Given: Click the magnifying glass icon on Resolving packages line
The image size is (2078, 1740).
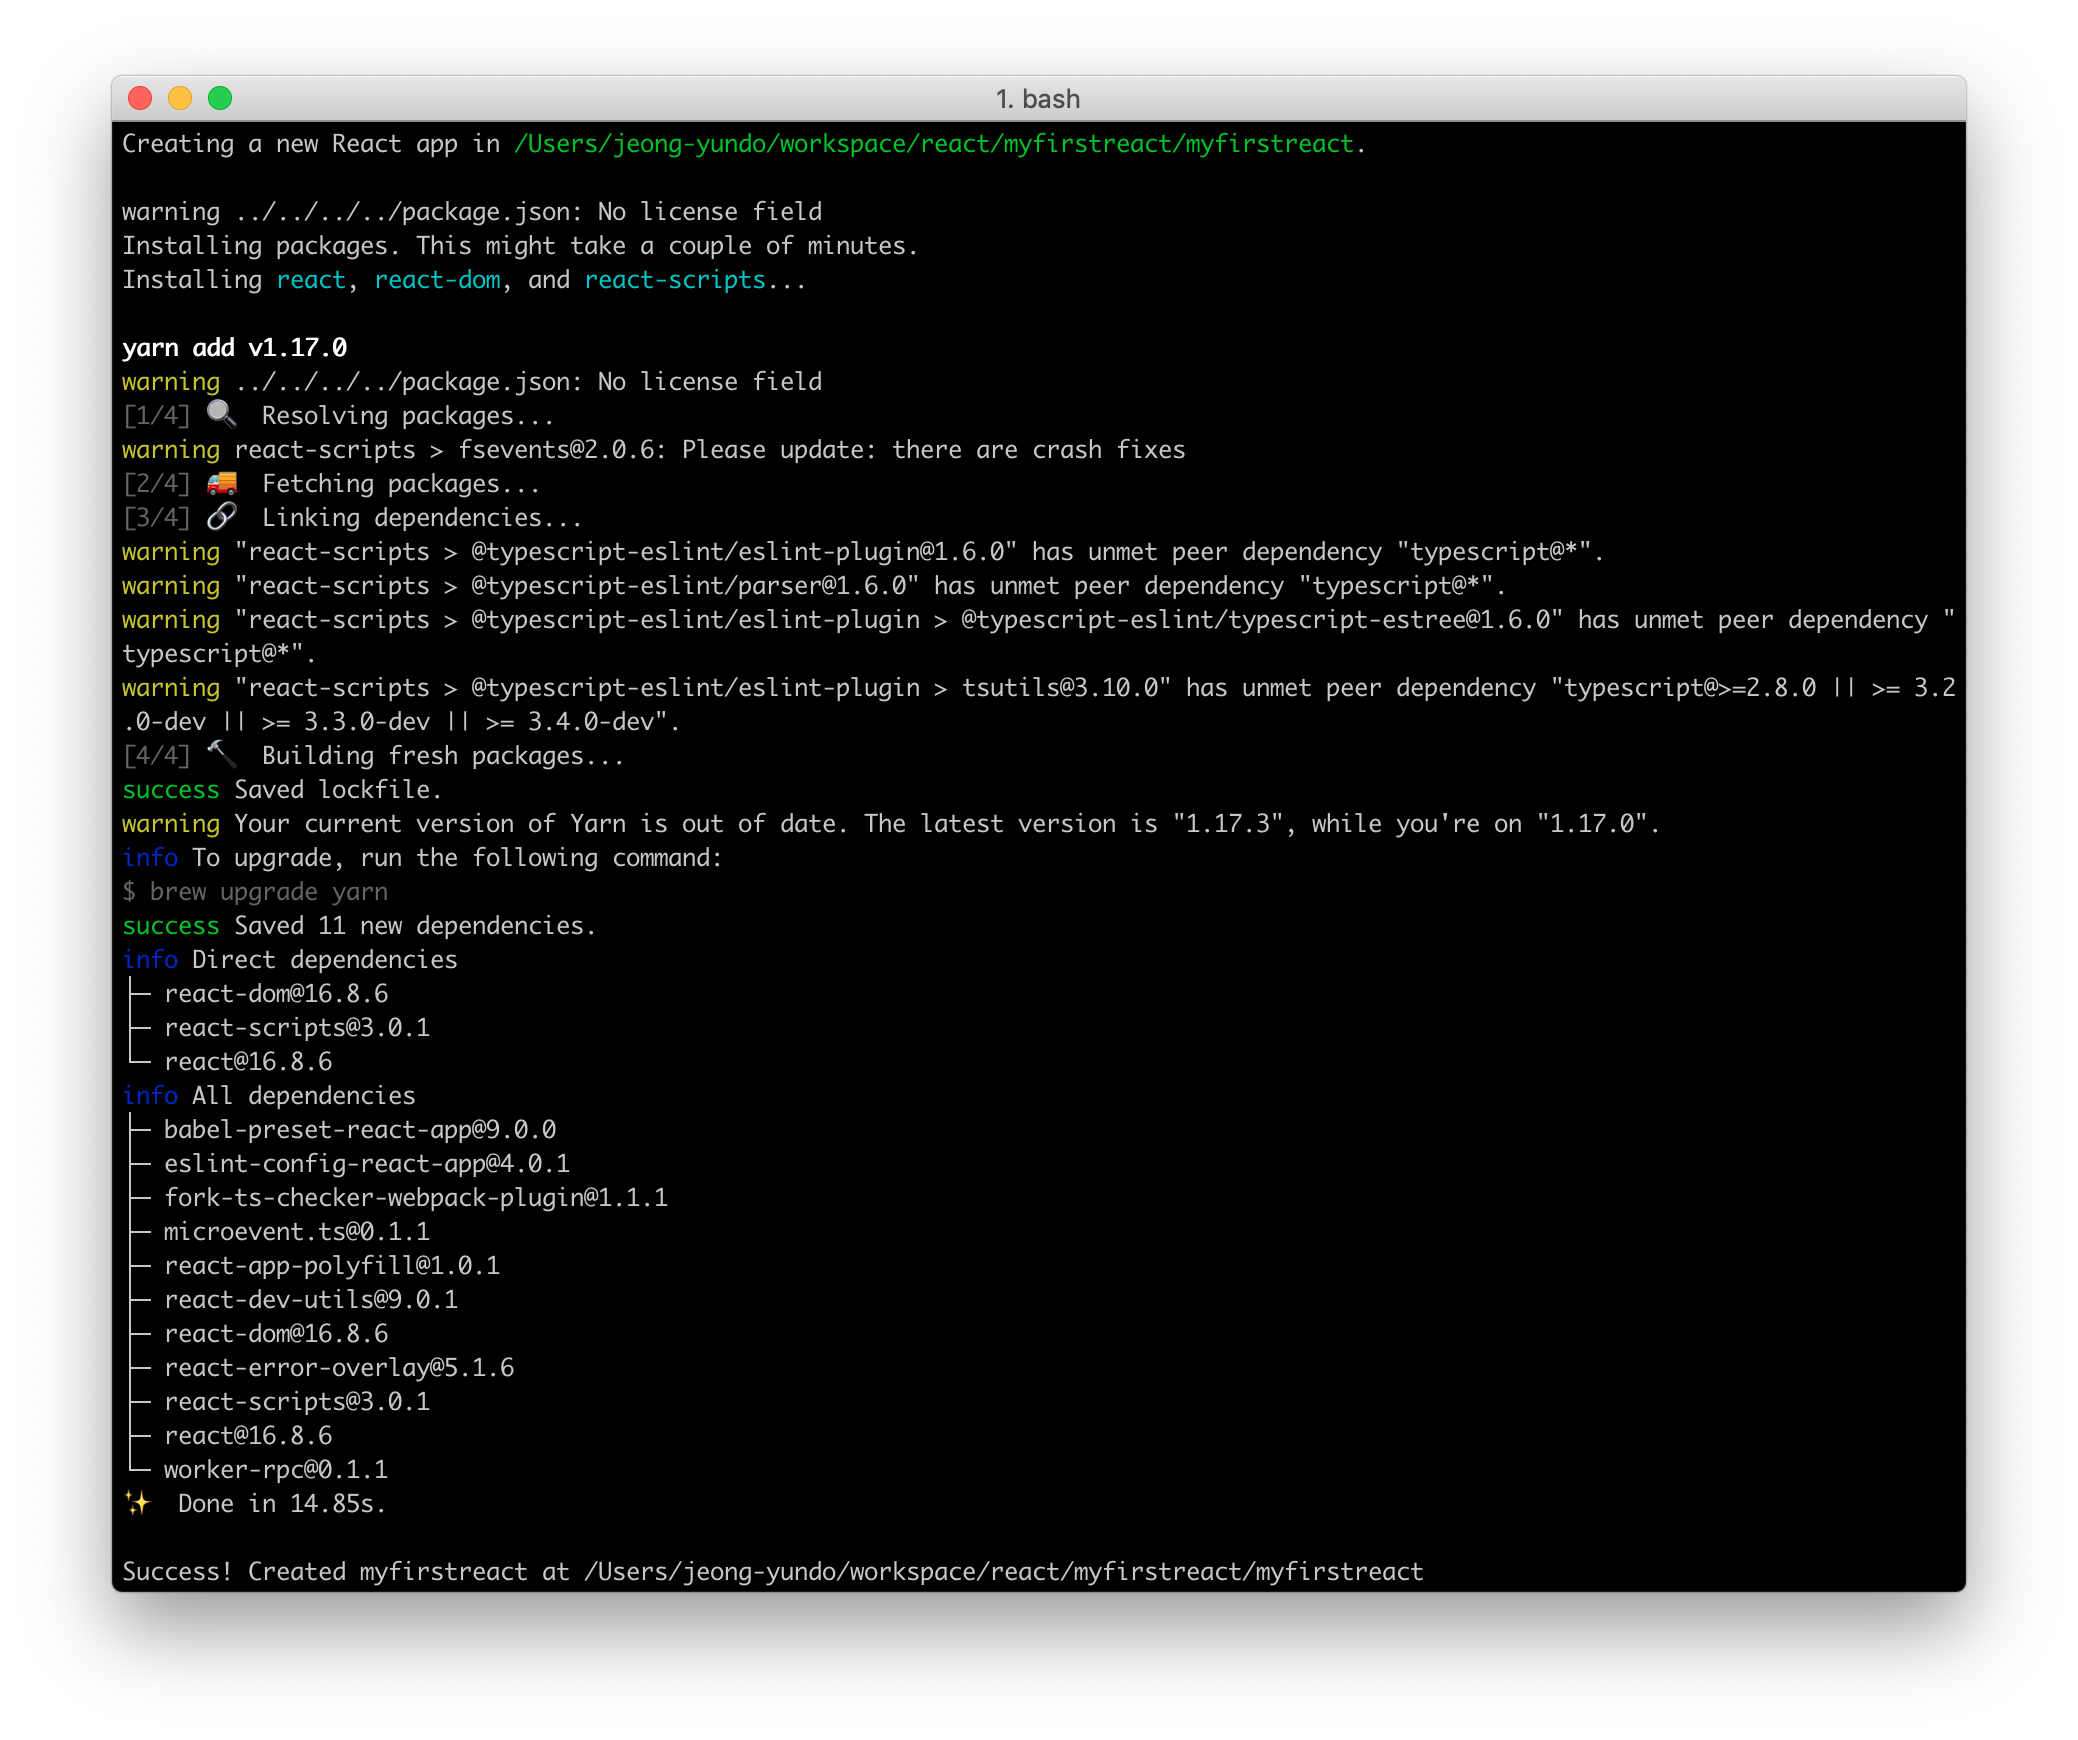Looking at the screenshot, I should [x=221, y=414].
